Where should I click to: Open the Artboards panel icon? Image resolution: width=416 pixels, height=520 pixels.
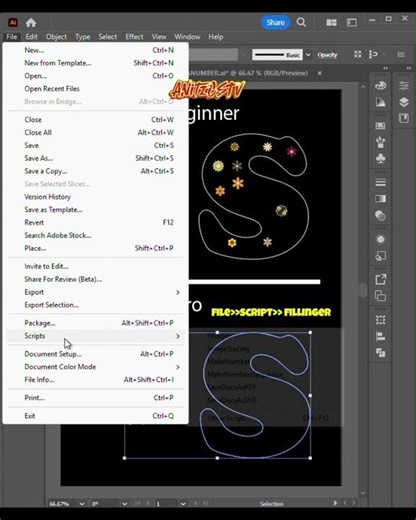pos(380,296)
